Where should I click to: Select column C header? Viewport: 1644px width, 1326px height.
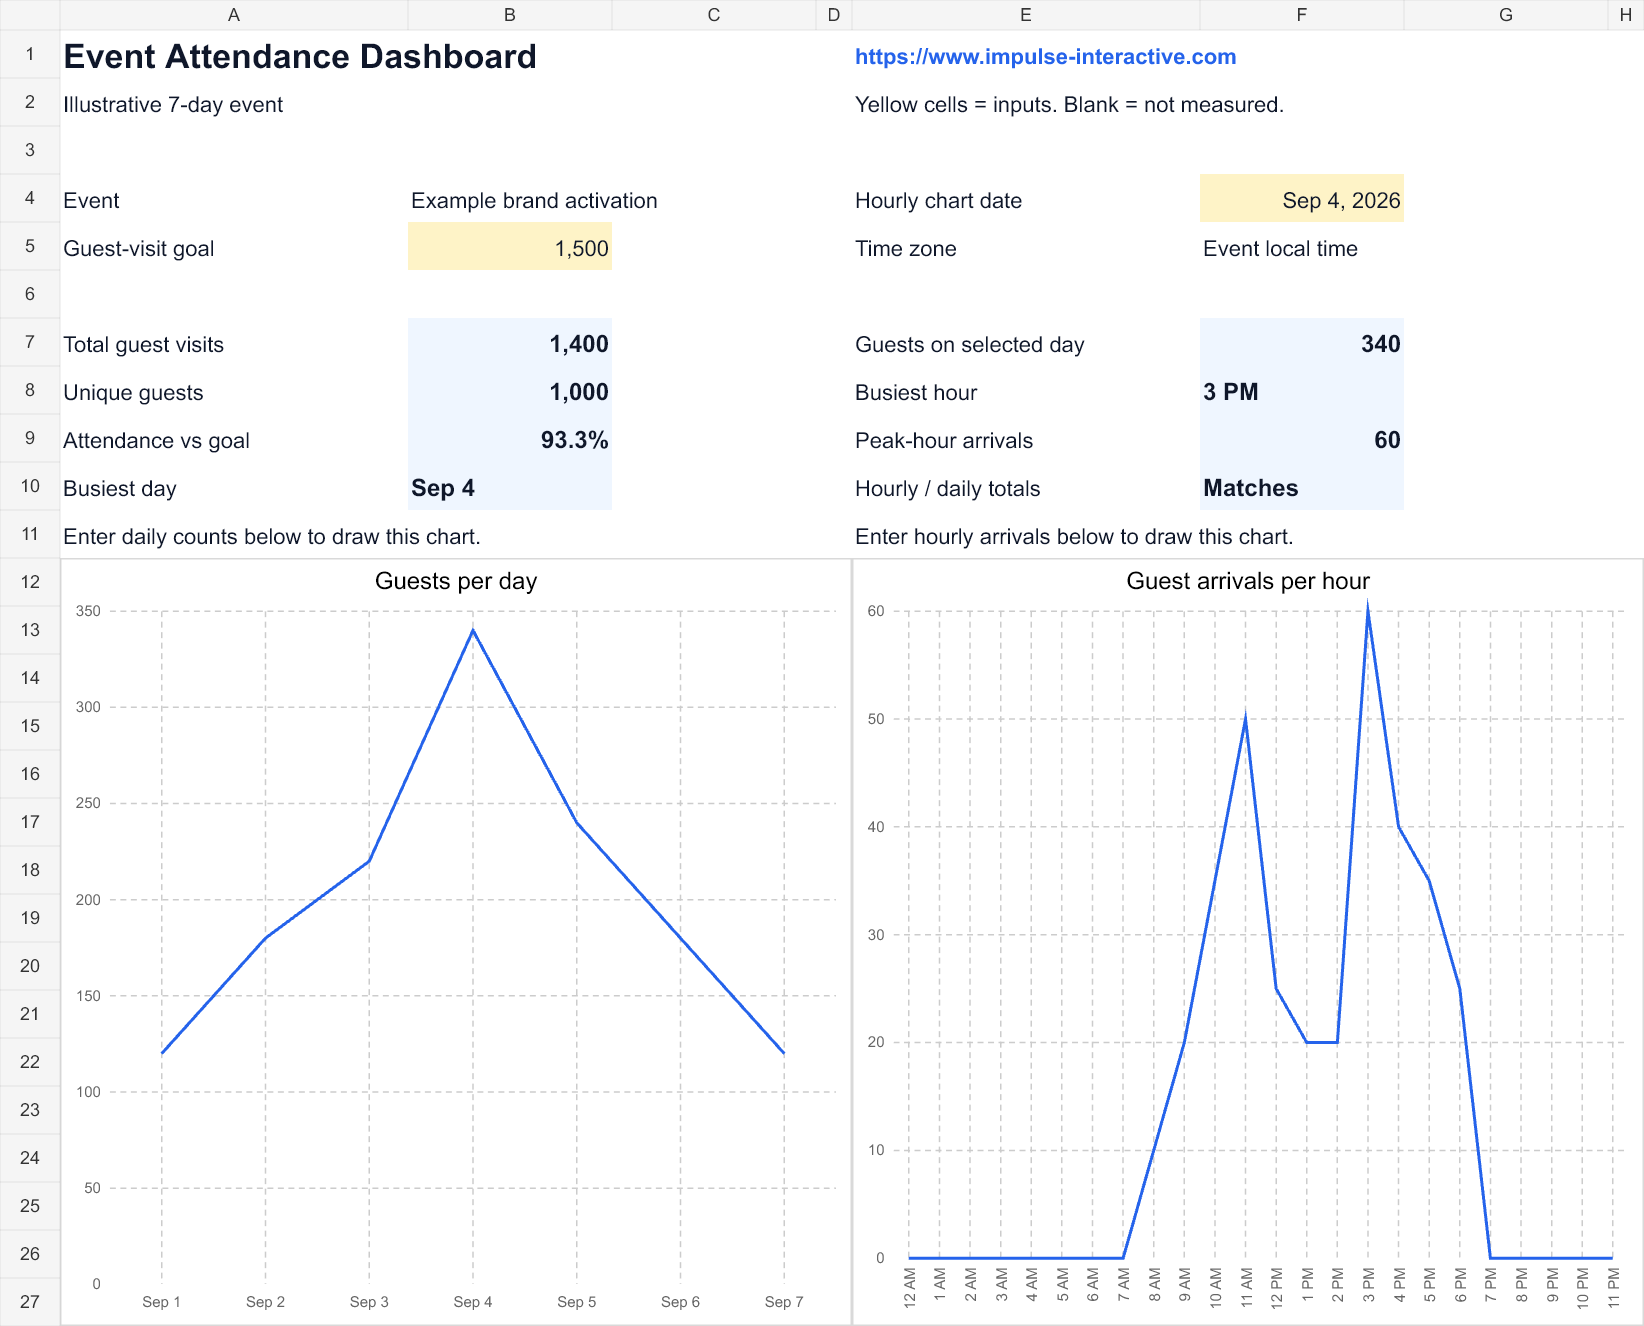(x=714, y=15)
